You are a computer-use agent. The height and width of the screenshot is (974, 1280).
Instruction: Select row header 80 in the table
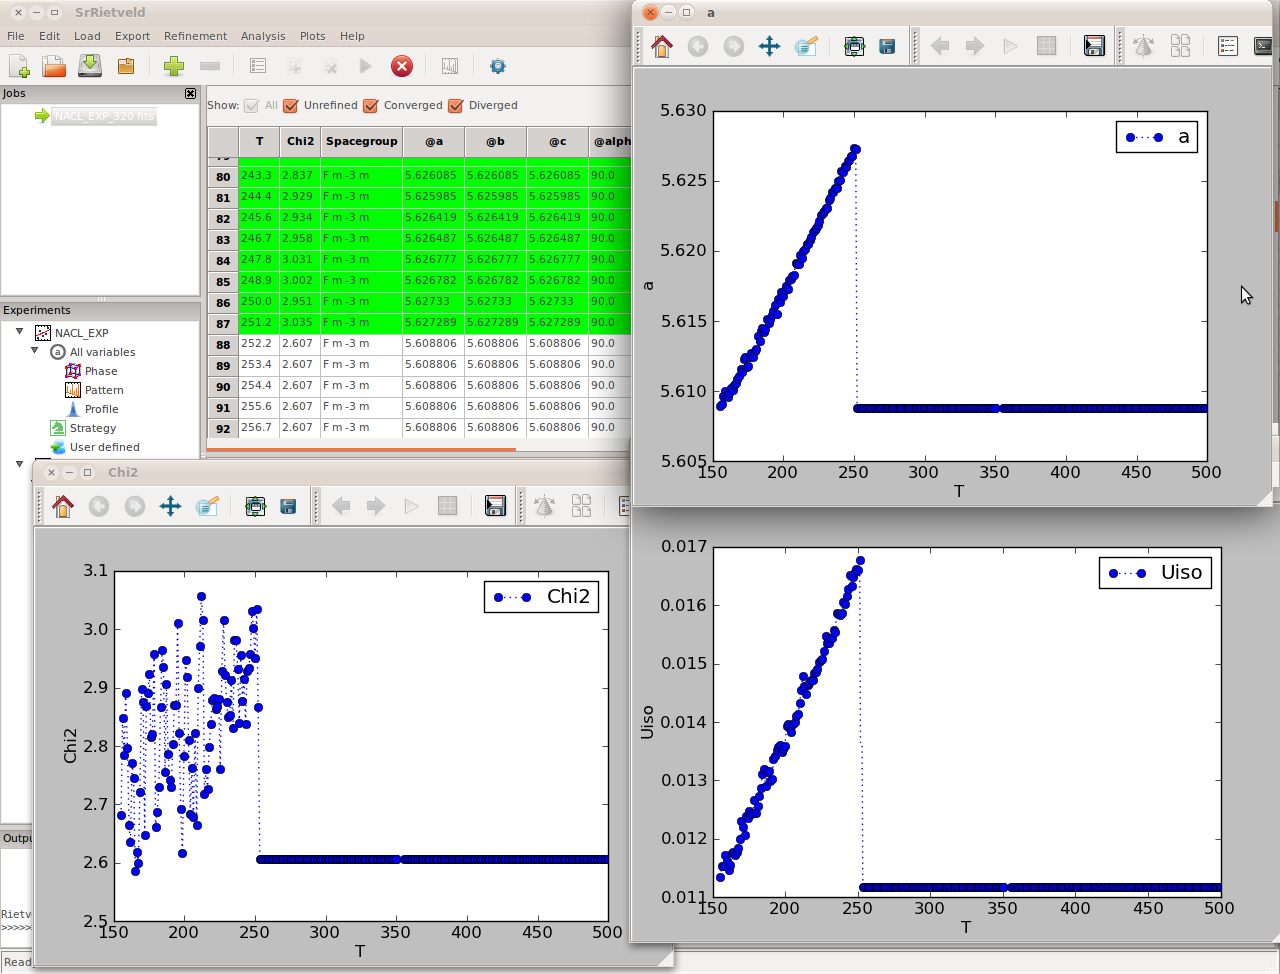tap(223, 176)
